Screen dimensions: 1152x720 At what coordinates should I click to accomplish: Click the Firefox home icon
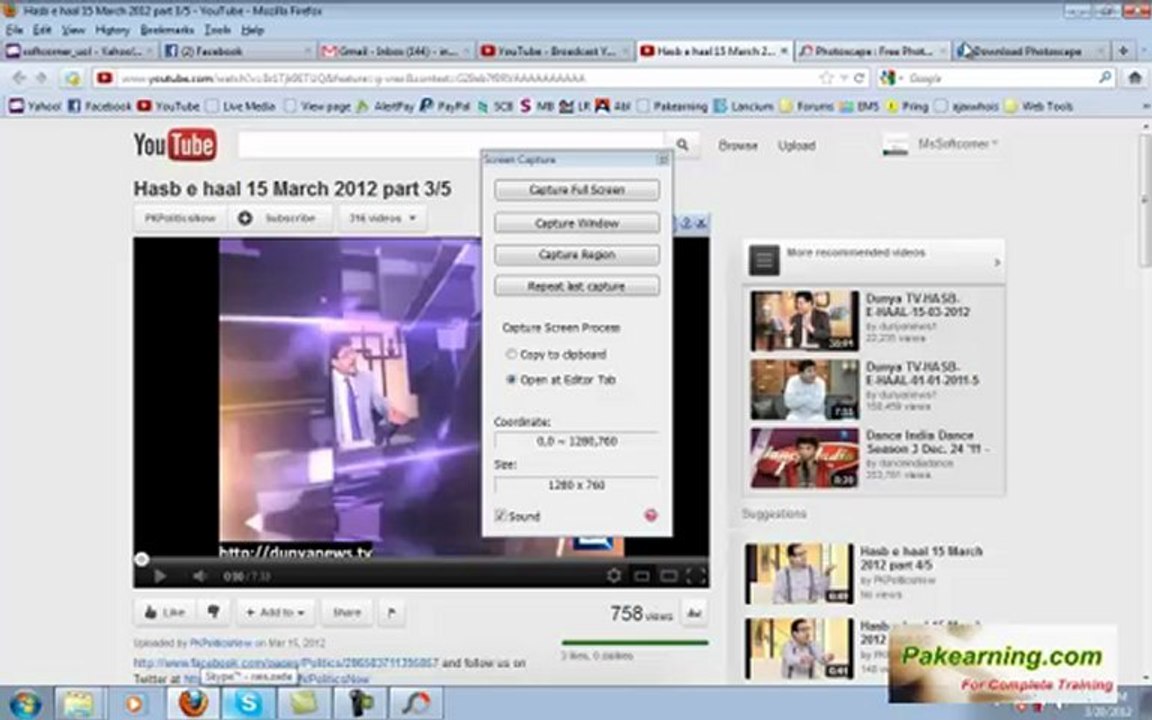[x=1134, y=78]
